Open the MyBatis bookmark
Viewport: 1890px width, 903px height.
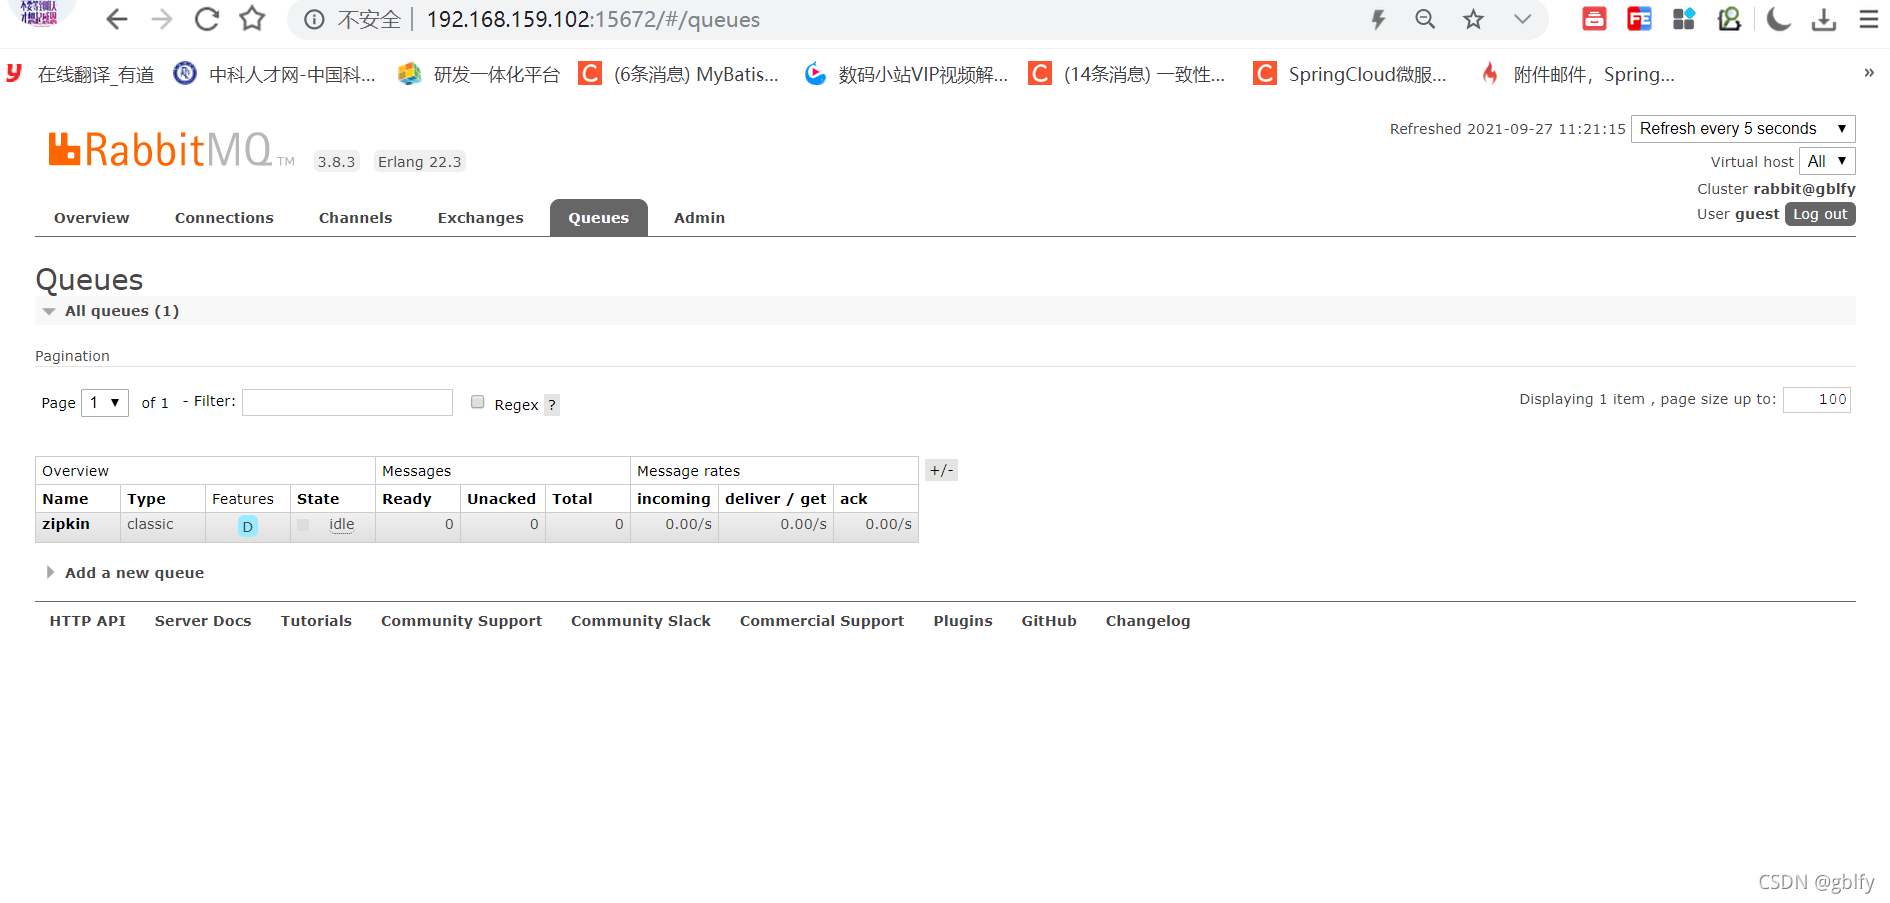(x=679, y=74)
